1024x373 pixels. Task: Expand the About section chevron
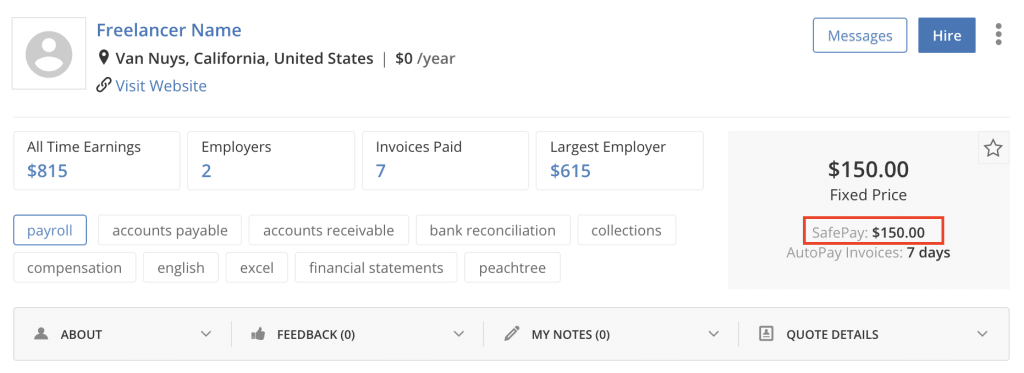point(206,334)
